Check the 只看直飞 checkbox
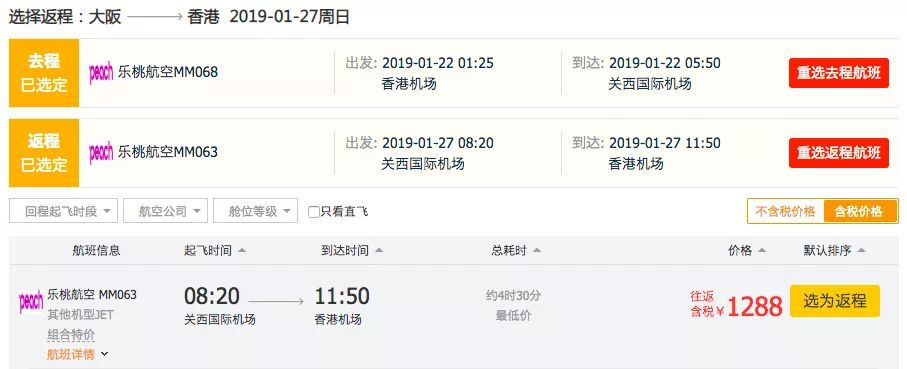The width and height of the screenshot is (907, 369). pyautogui.click(x=314, y=212)
